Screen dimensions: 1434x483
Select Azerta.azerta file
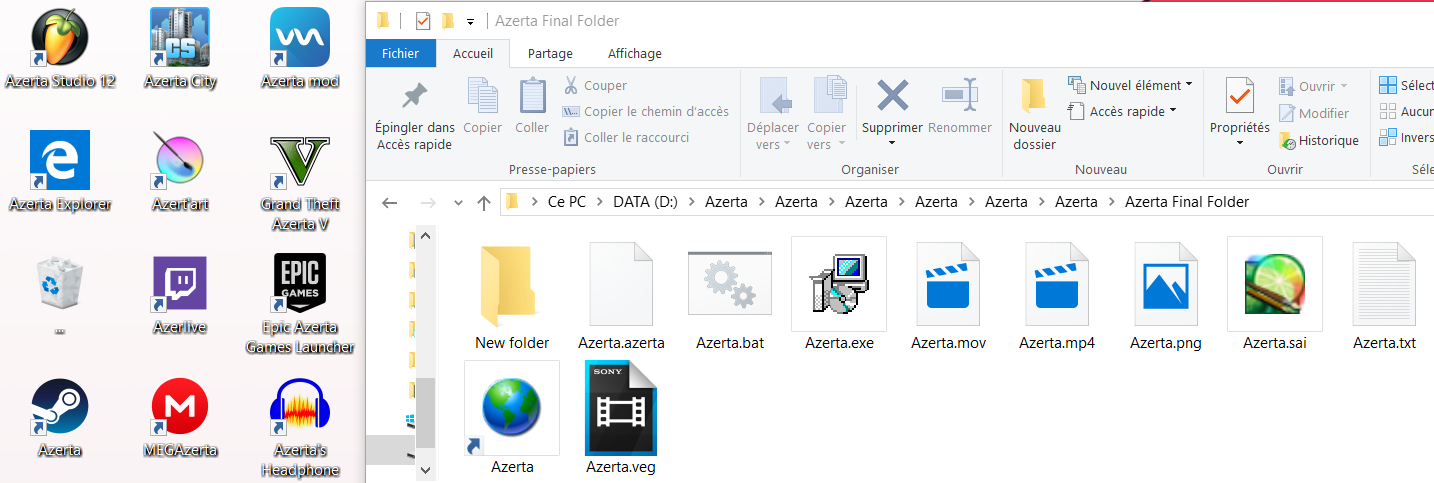coord(621,295)
